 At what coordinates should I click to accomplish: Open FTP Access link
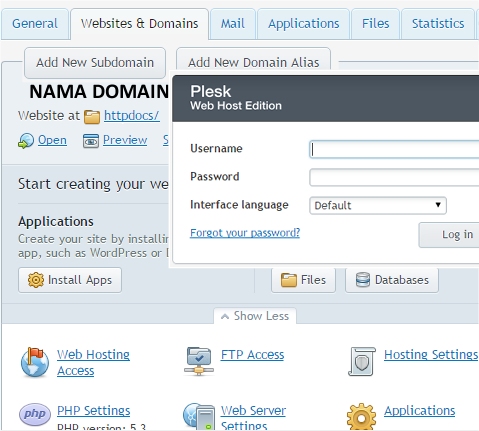pyautogui.click(x=252, y=355)
